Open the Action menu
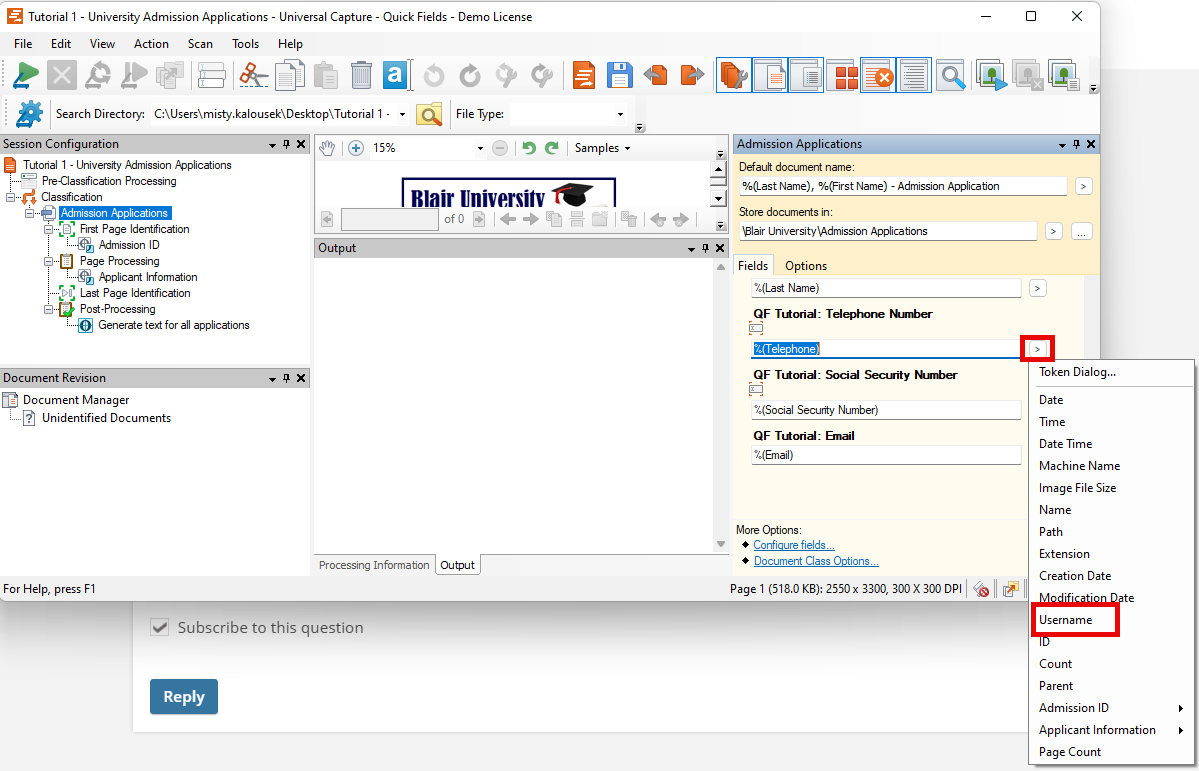 (x=151, y=44)
